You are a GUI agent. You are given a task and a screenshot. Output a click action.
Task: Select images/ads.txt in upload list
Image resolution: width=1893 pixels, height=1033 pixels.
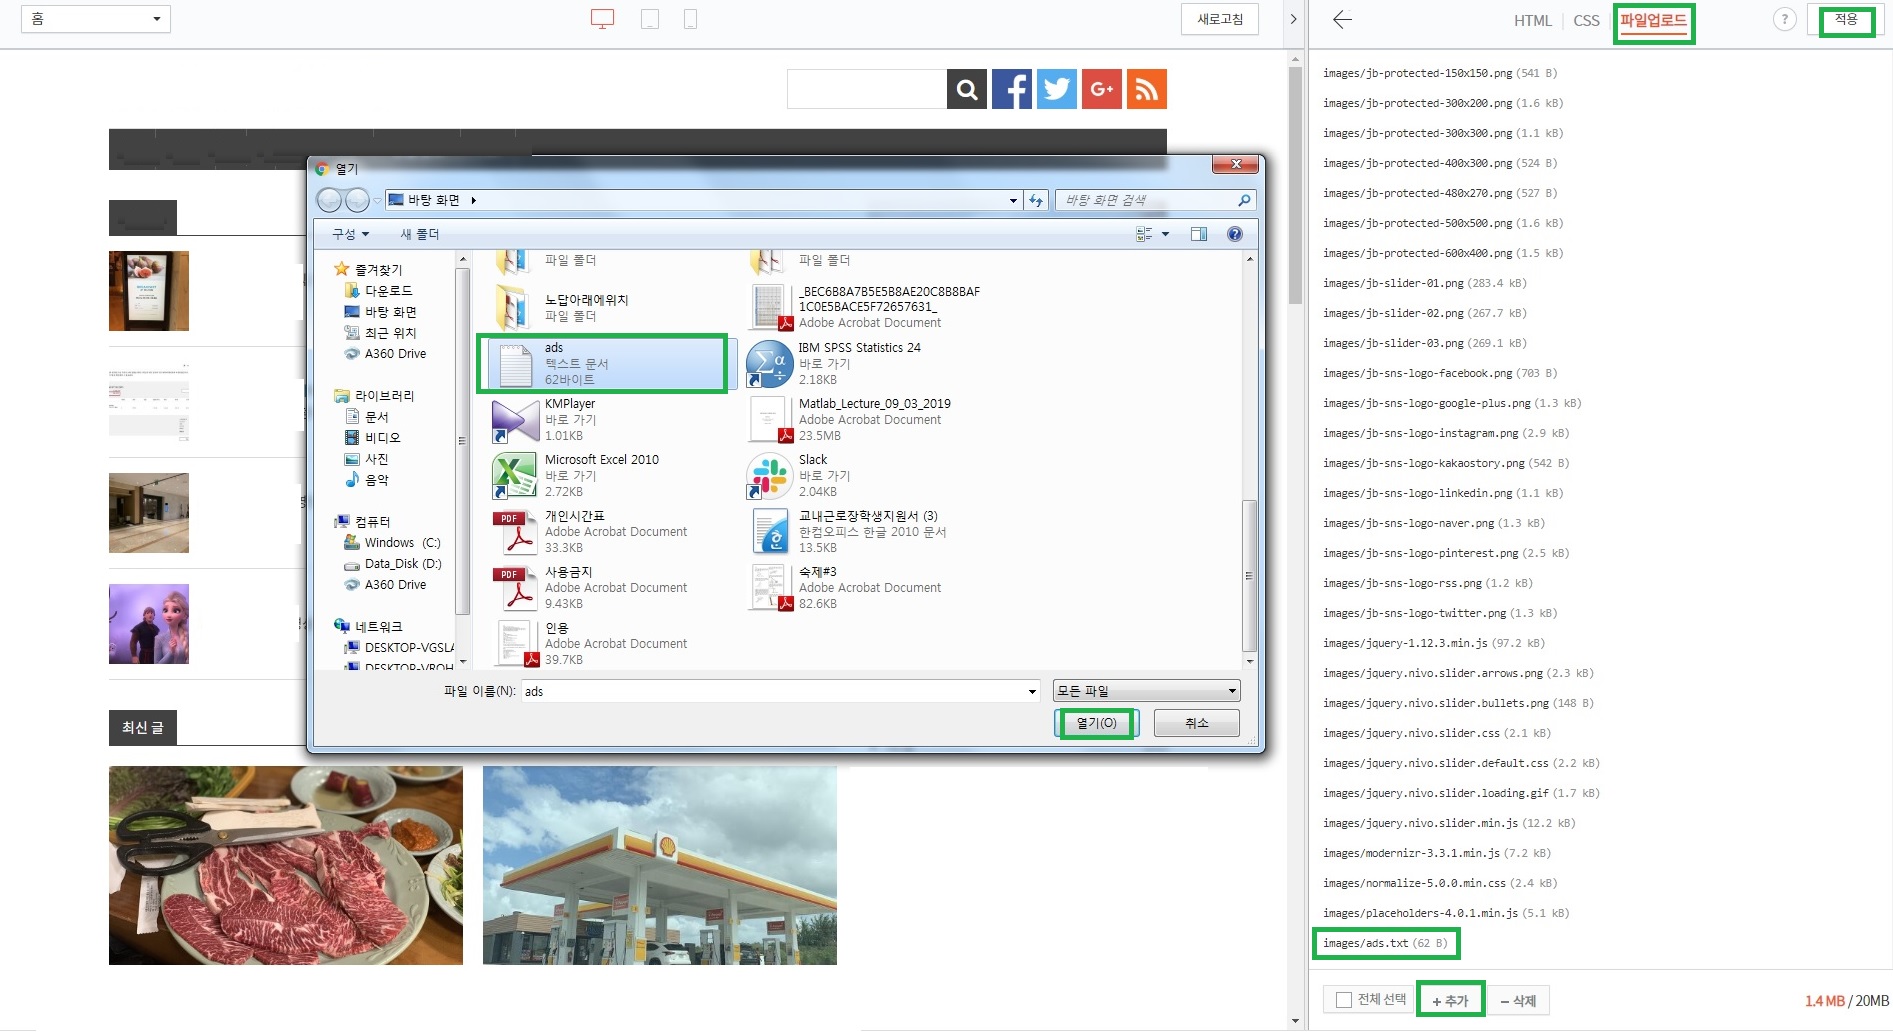tap(1385, 943)
